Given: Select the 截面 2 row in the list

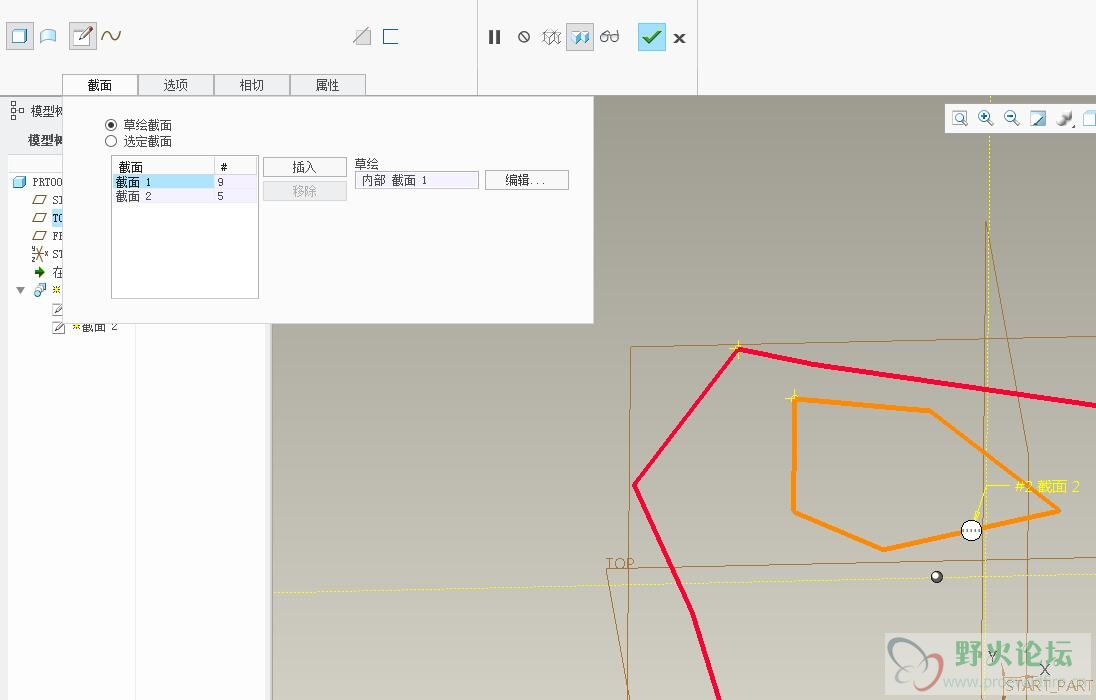Looking at the screenshot, I should coord(185,197).
